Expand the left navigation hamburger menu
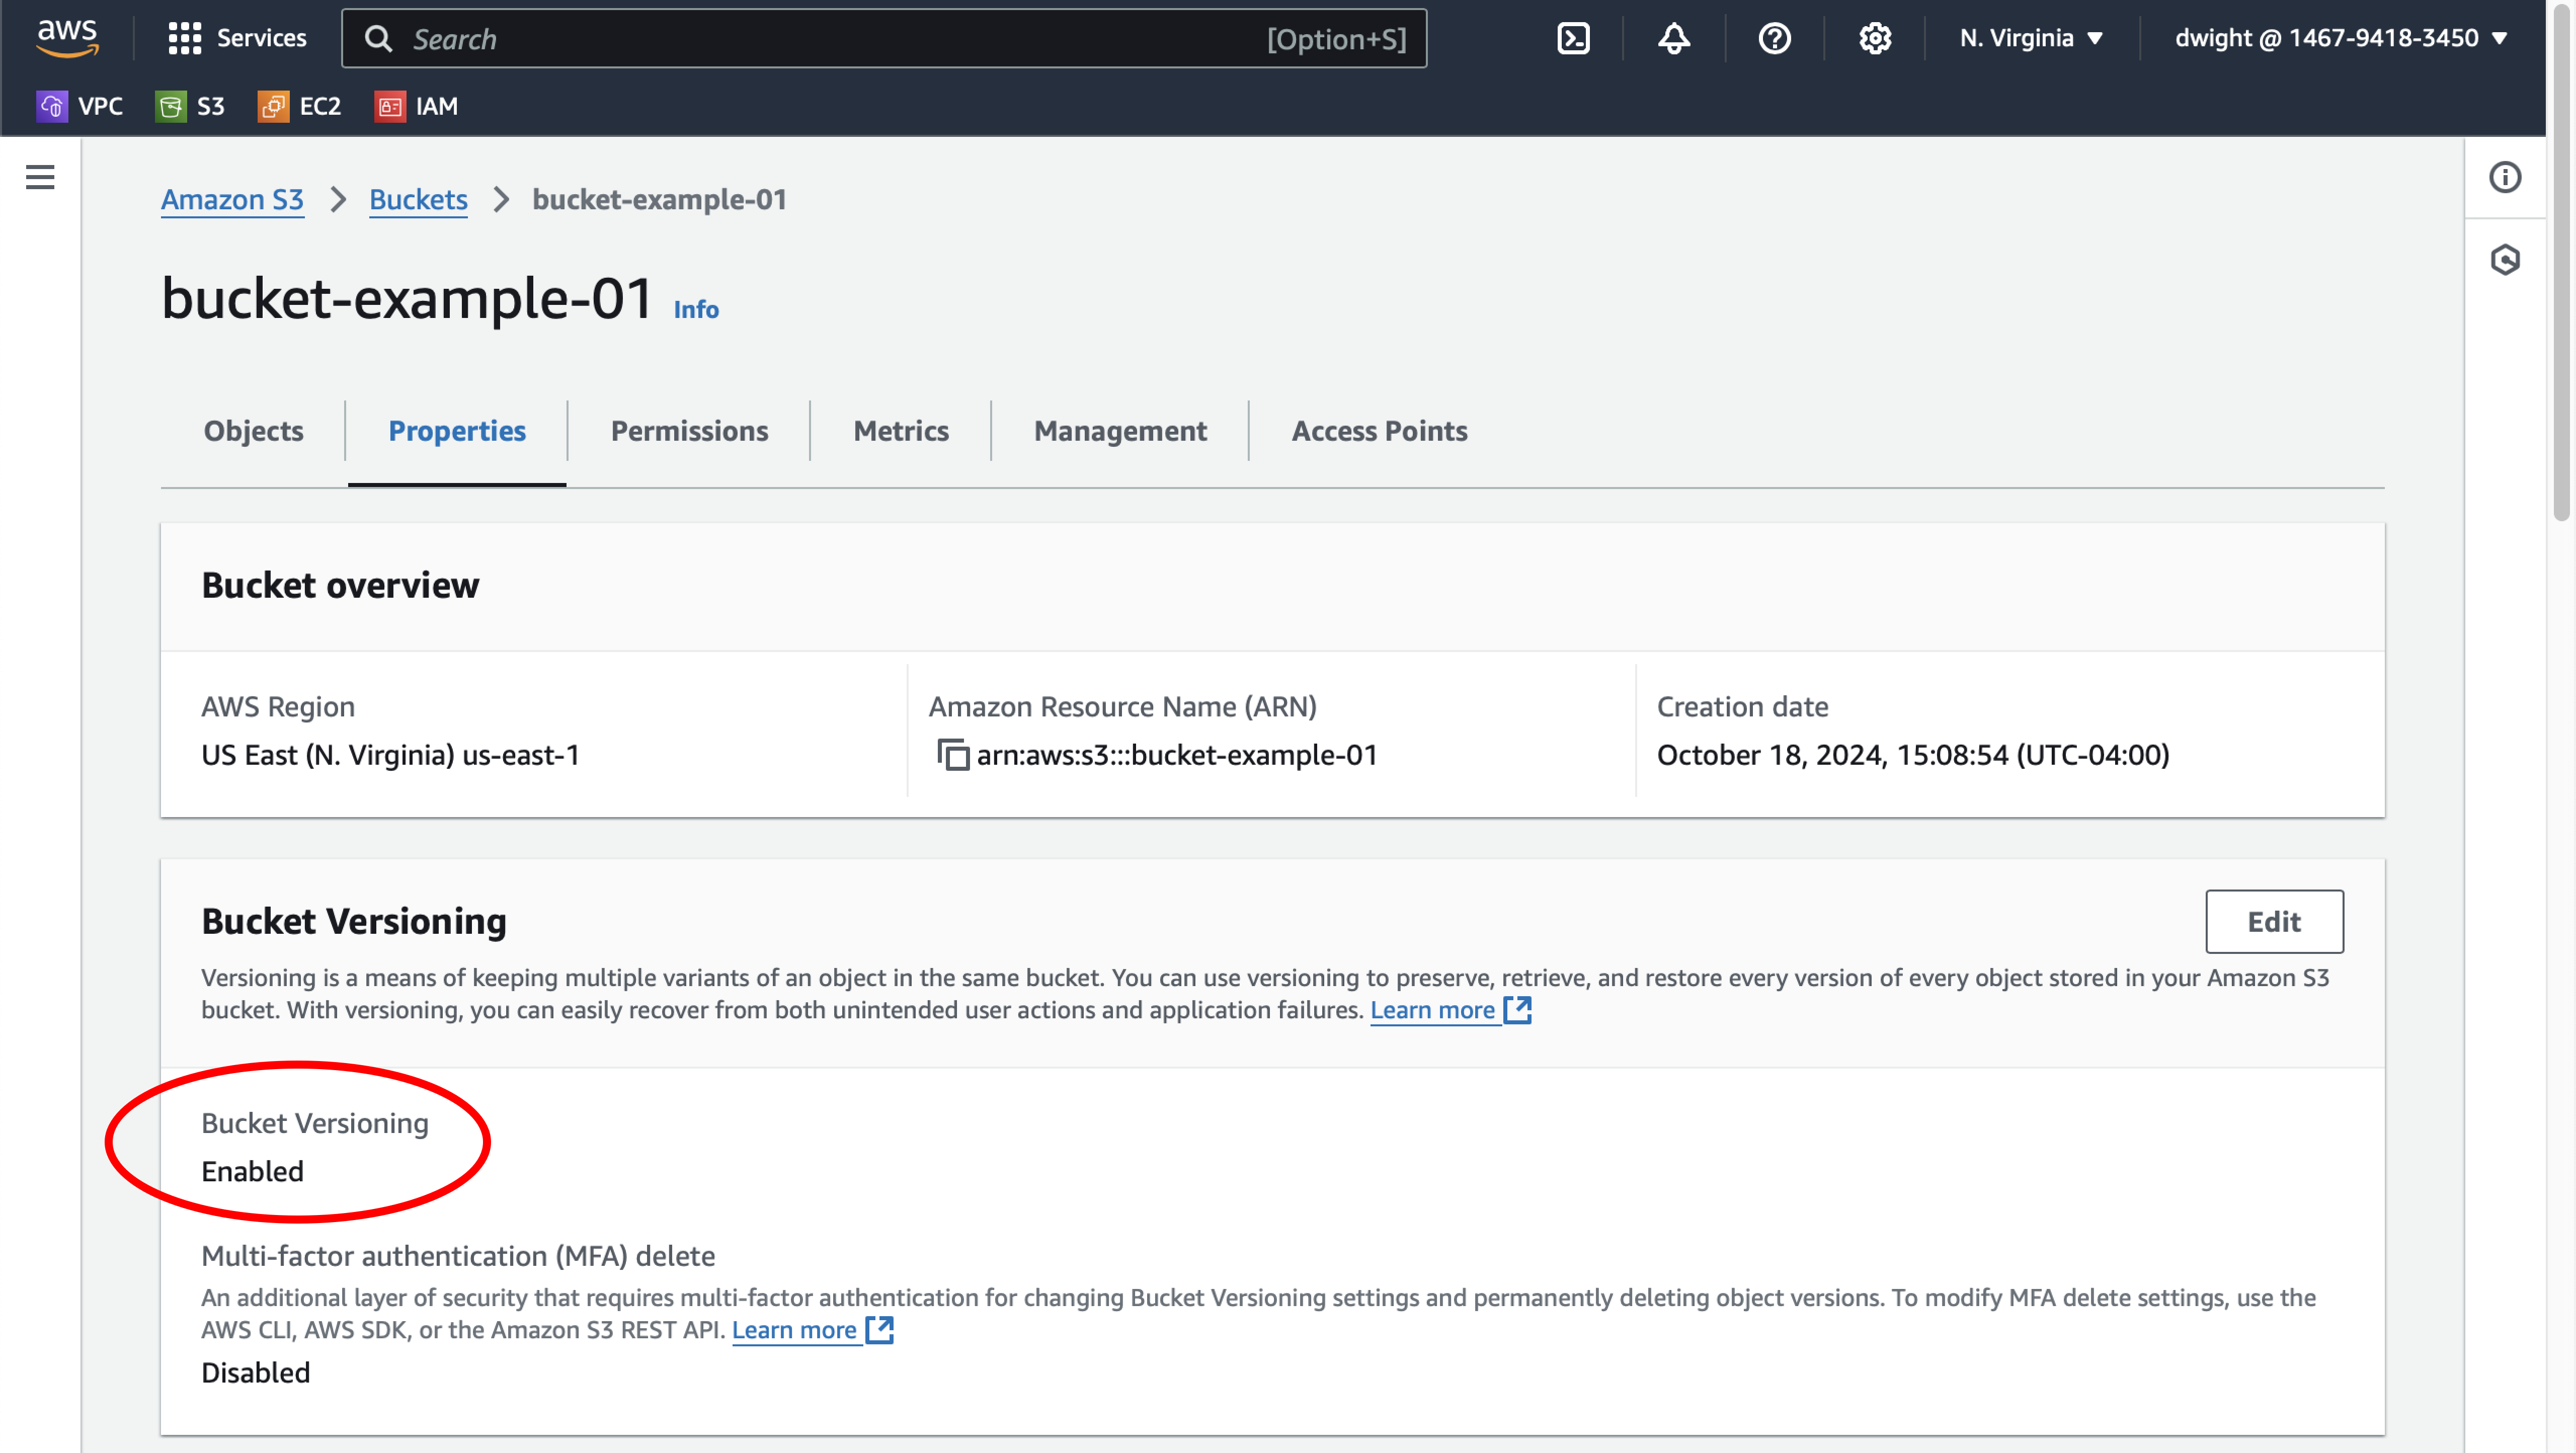Image resolution: width=2576 pixels, height=1453 pixels. [39, 177]
